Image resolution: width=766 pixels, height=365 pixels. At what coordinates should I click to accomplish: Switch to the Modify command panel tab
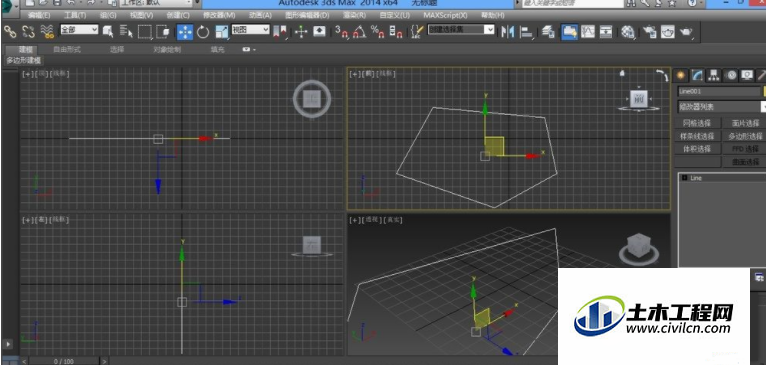point(697,75)
